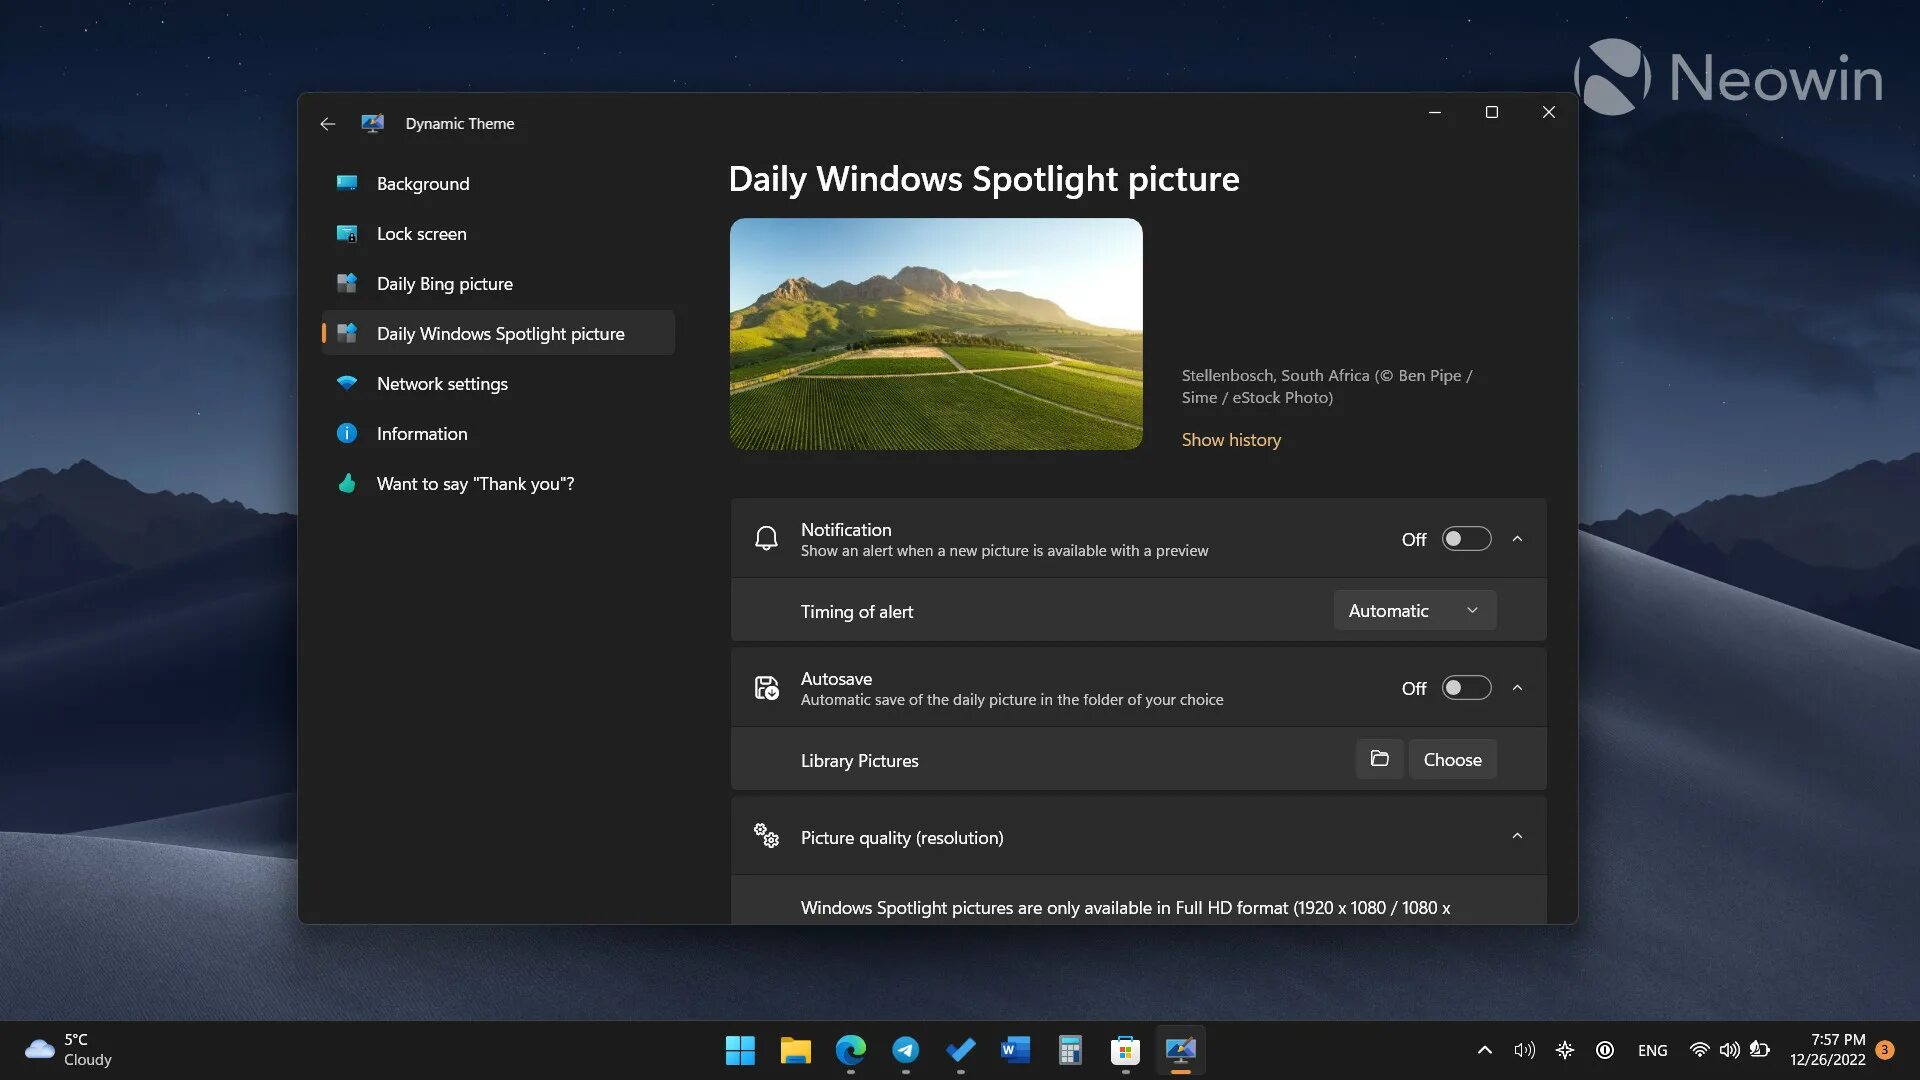Click the notification bell icon
Viewport: 1920px width, 1080px height.
[766, 538]
